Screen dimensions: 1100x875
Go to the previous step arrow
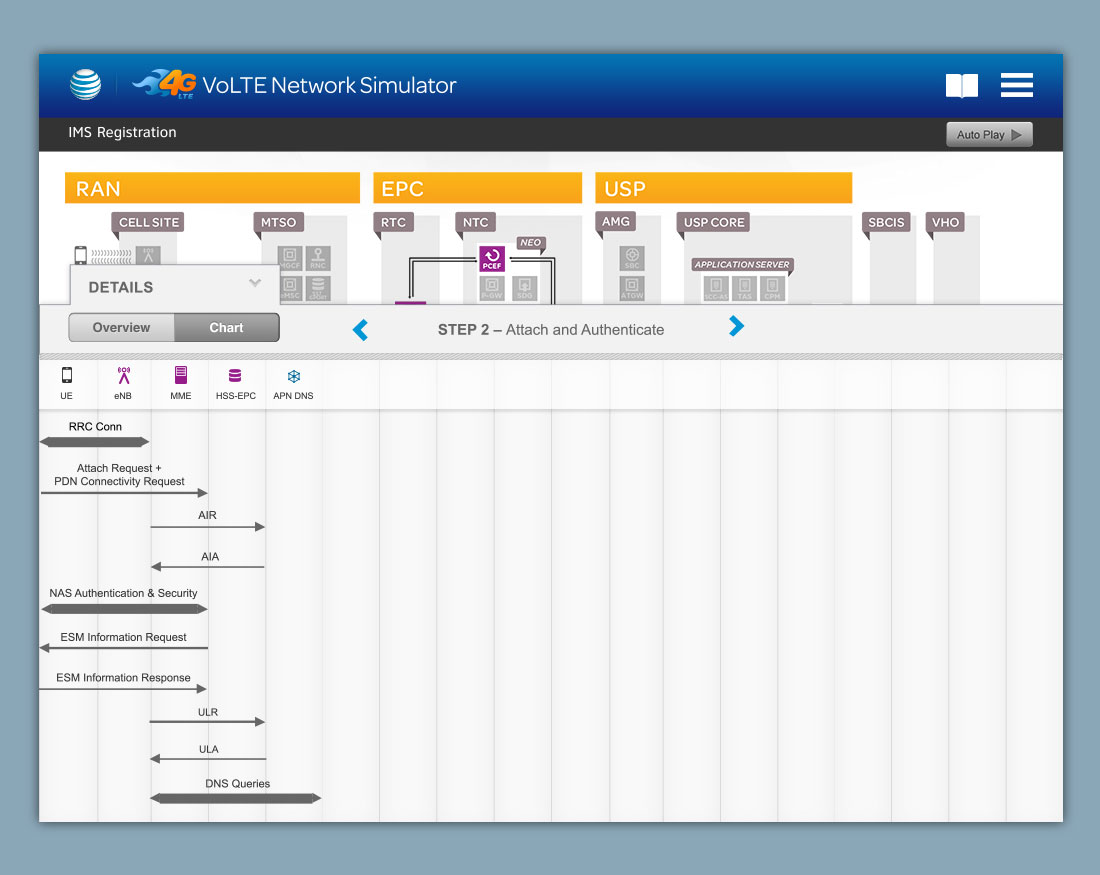pos(361,329)
